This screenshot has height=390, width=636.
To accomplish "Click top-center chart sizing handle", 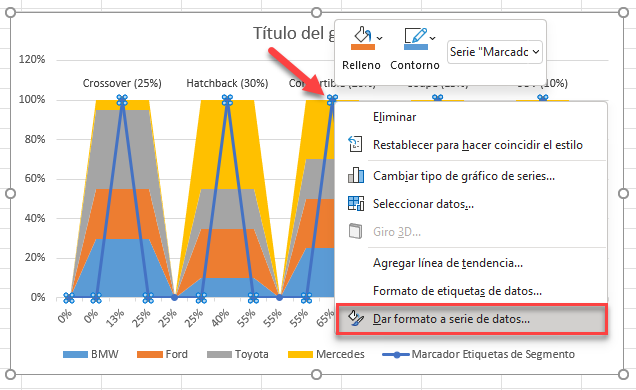I will coord(317,13).
